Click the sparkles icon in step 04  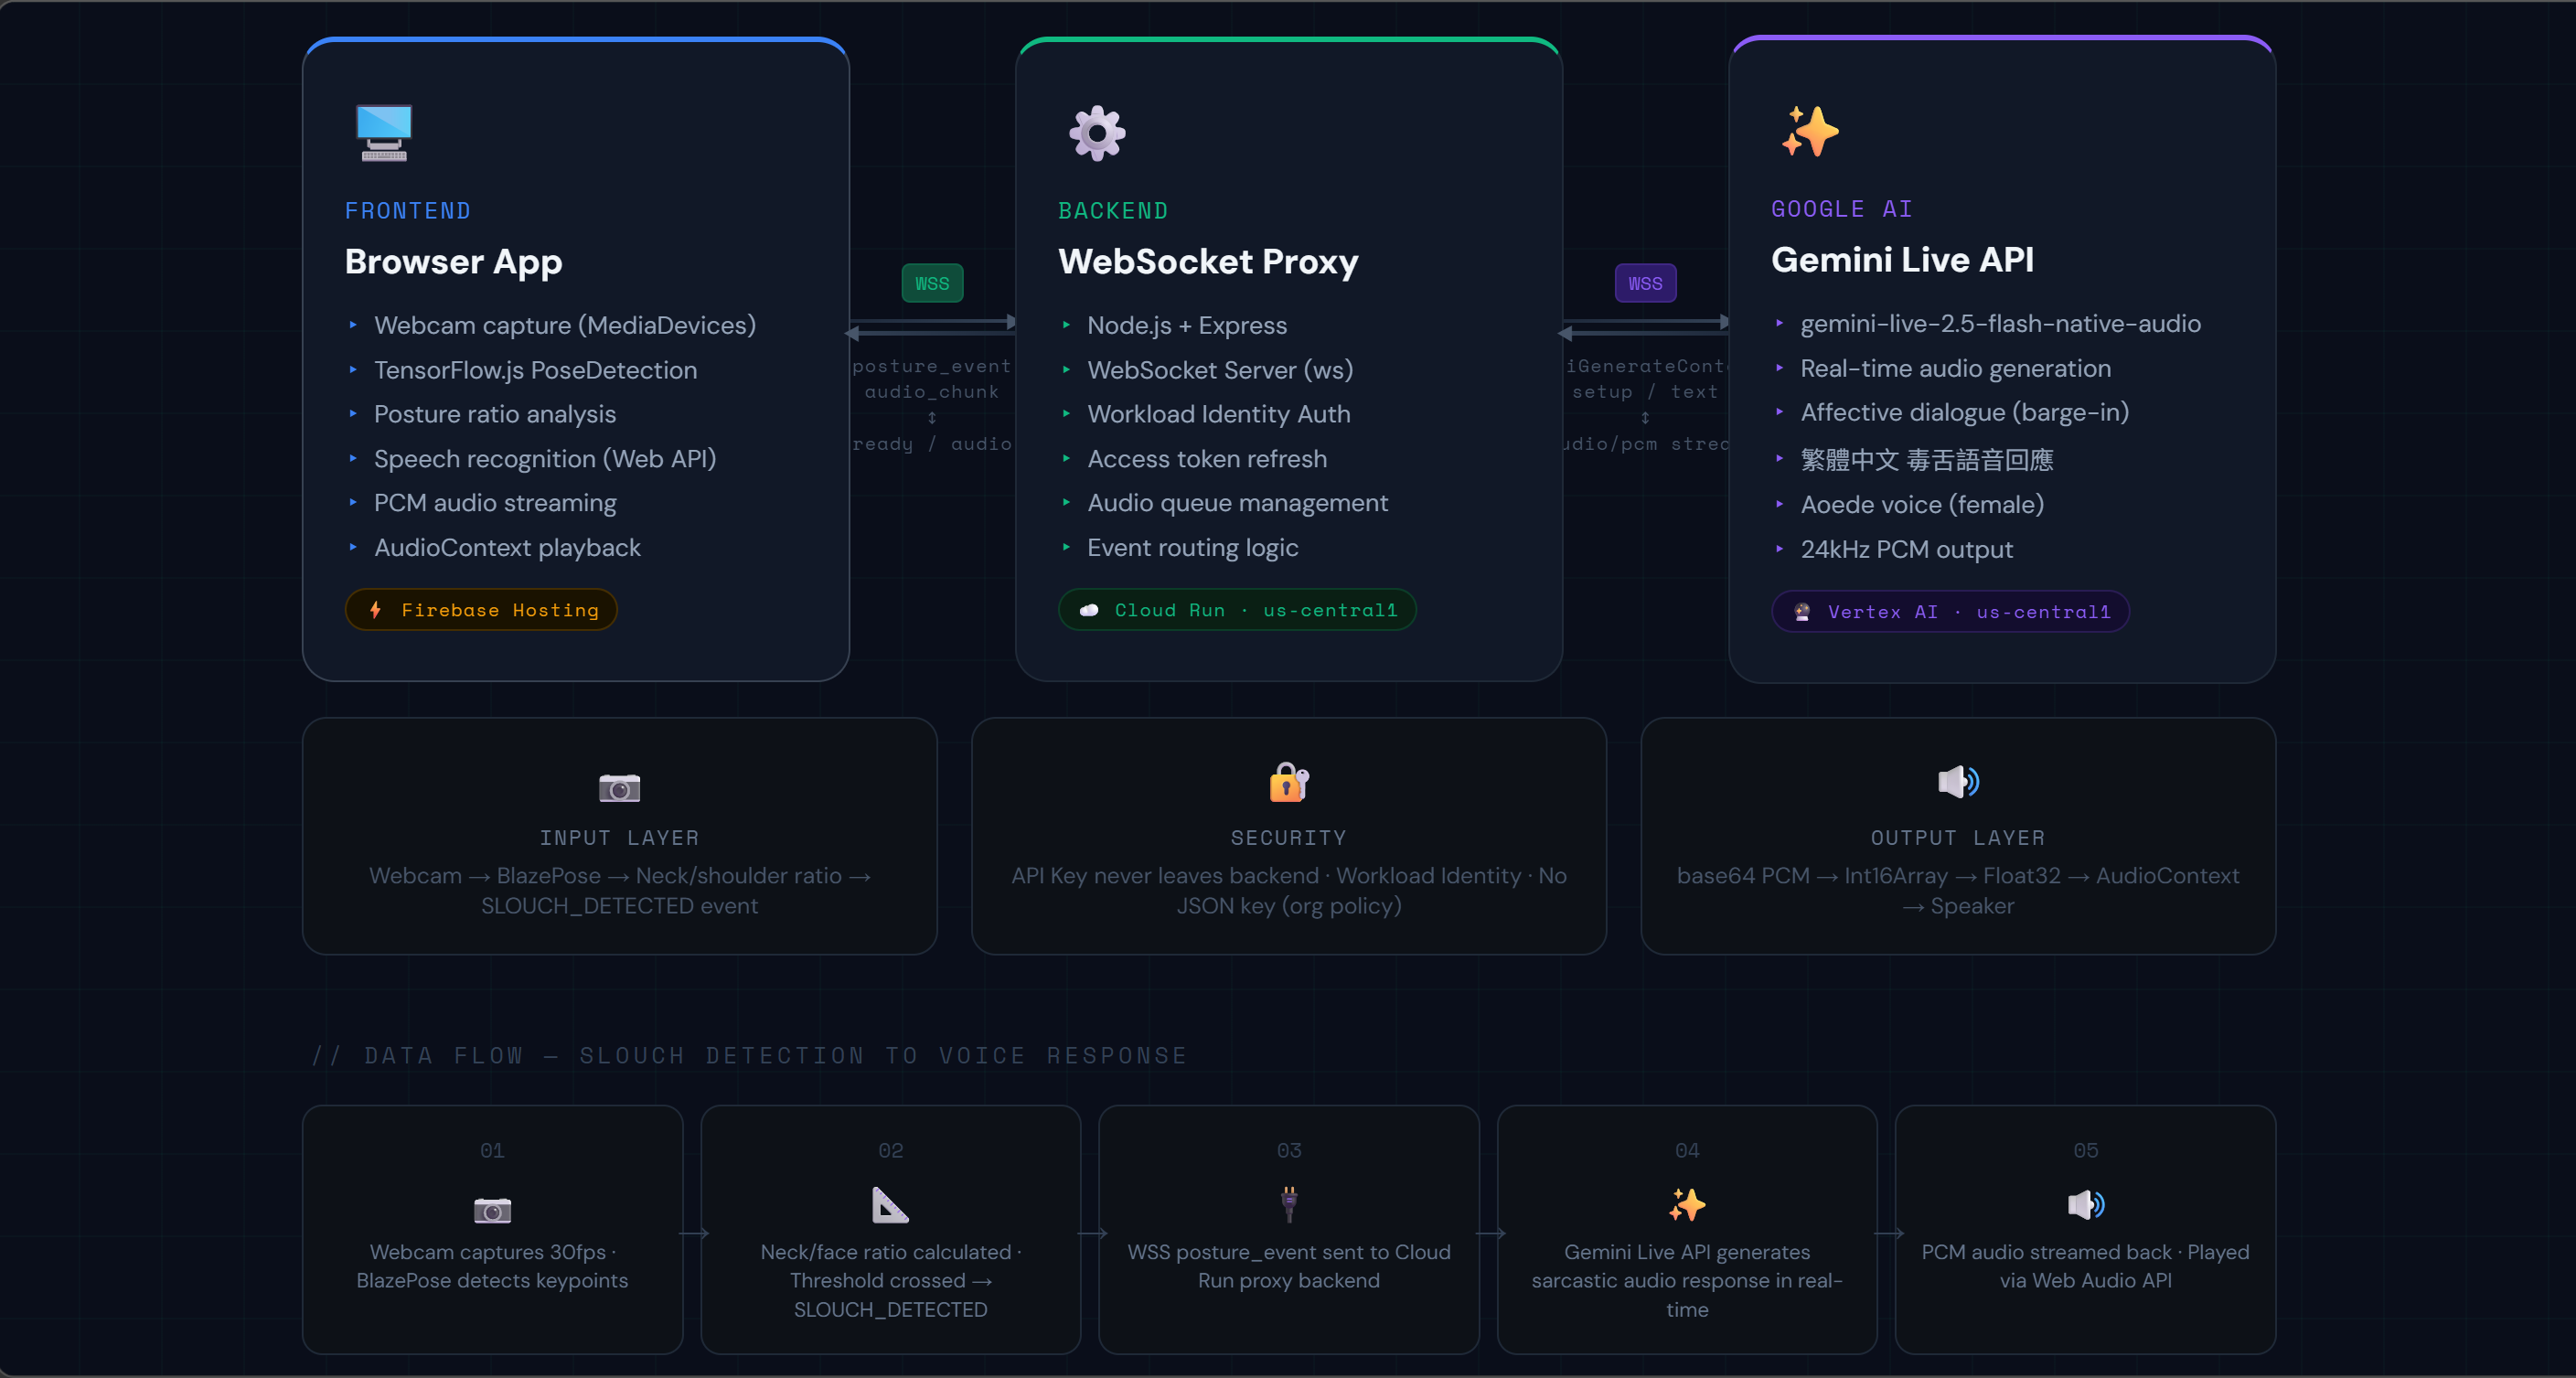(x=1687, y=1205)
